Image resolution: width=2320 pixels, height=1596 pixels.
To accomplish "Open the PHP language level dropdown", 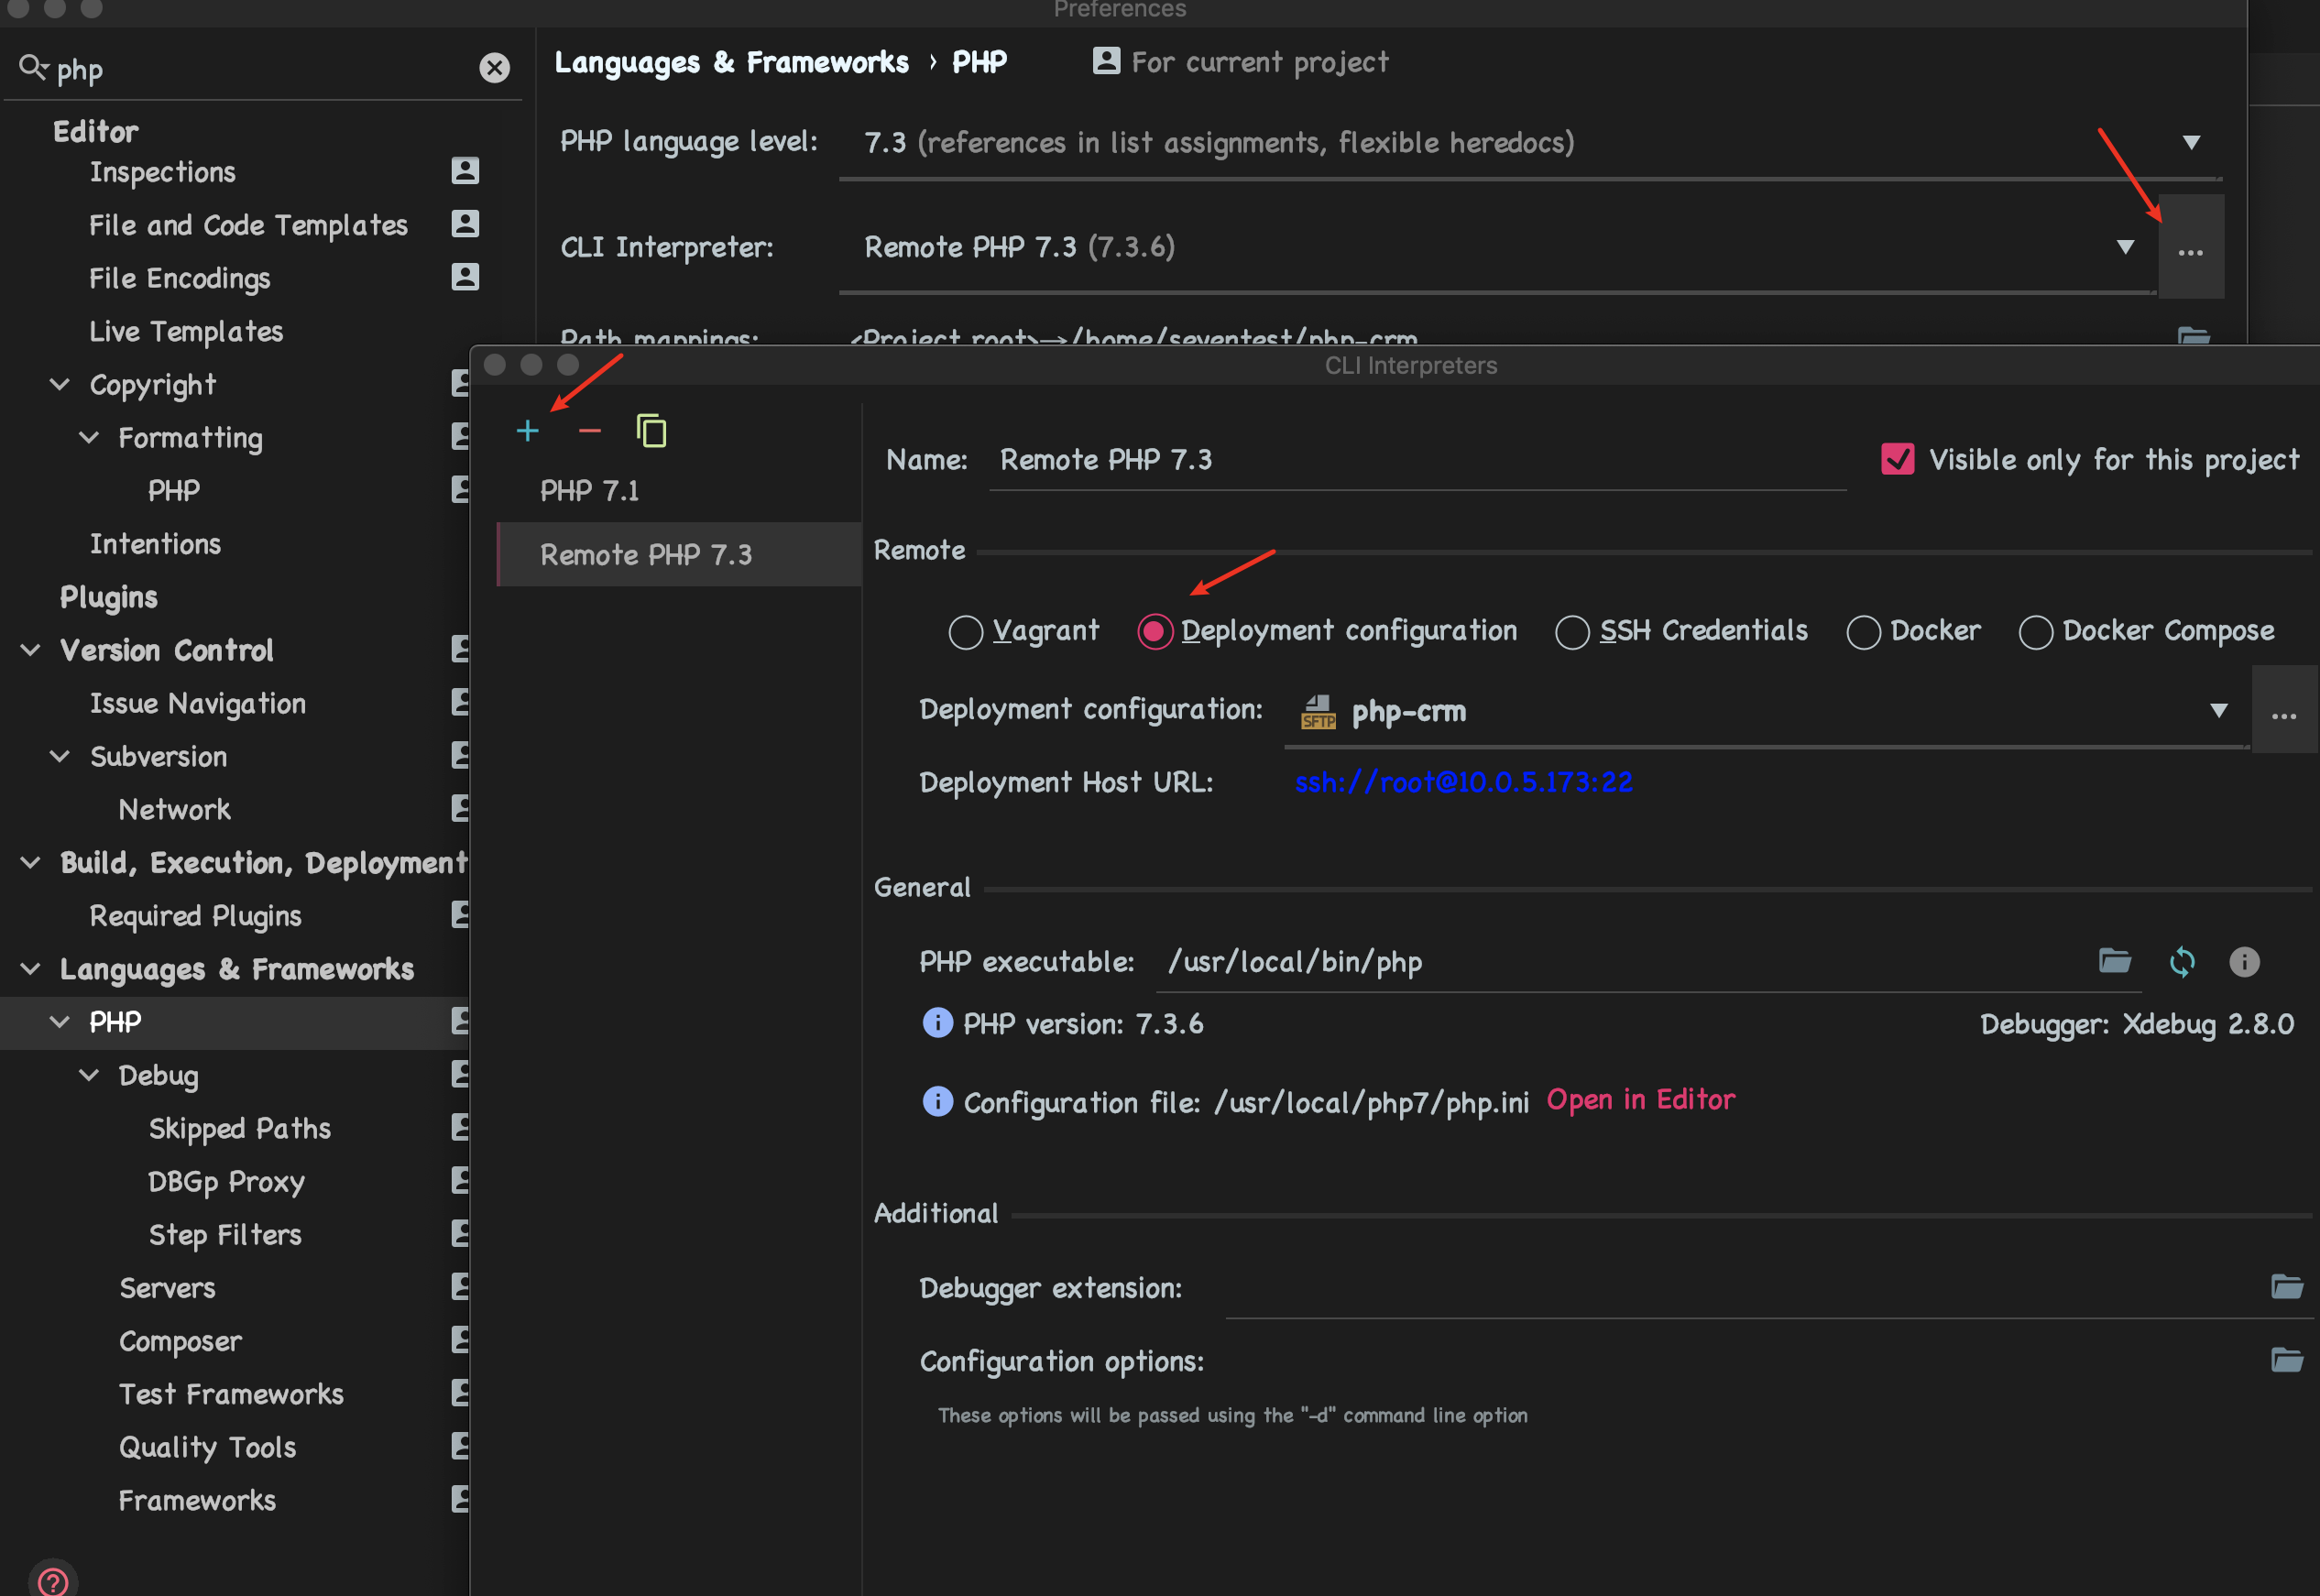I will [2190, 143].
